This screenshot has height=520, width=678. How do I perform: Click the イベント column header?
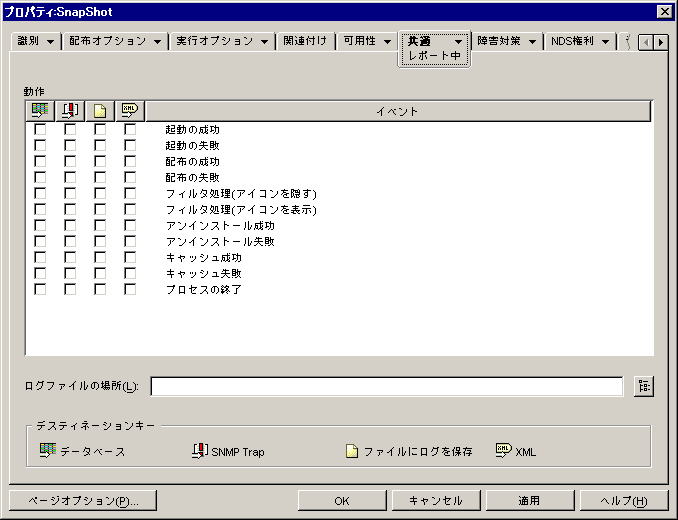pos(398,111)
